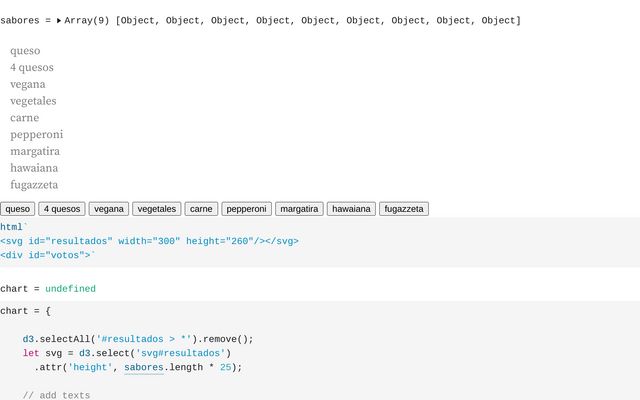Click the 'hawaiana' text in results list
640x400 pixels.
click(x=34, y=168)
